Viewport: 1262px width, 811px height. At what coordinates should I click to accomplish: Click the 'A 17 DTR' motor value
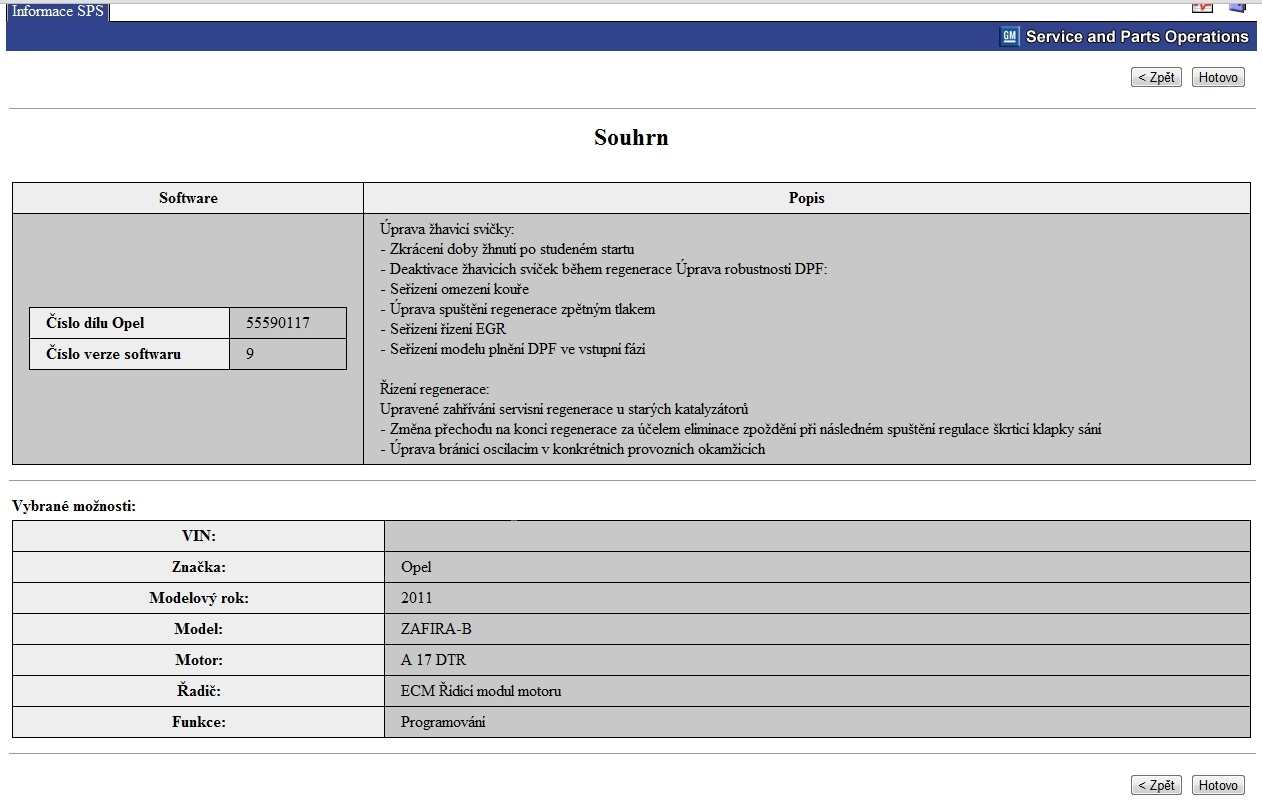tap(433, 660)
